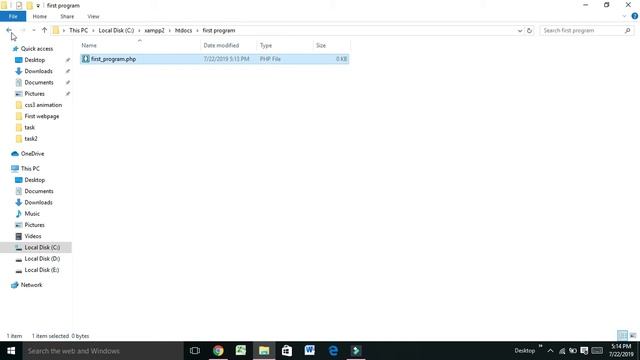Image resolution: width=640 pixels, height=360 pixels.
Task: Select Local Disk (C:) in sidebar
Action: click(42, 247)
